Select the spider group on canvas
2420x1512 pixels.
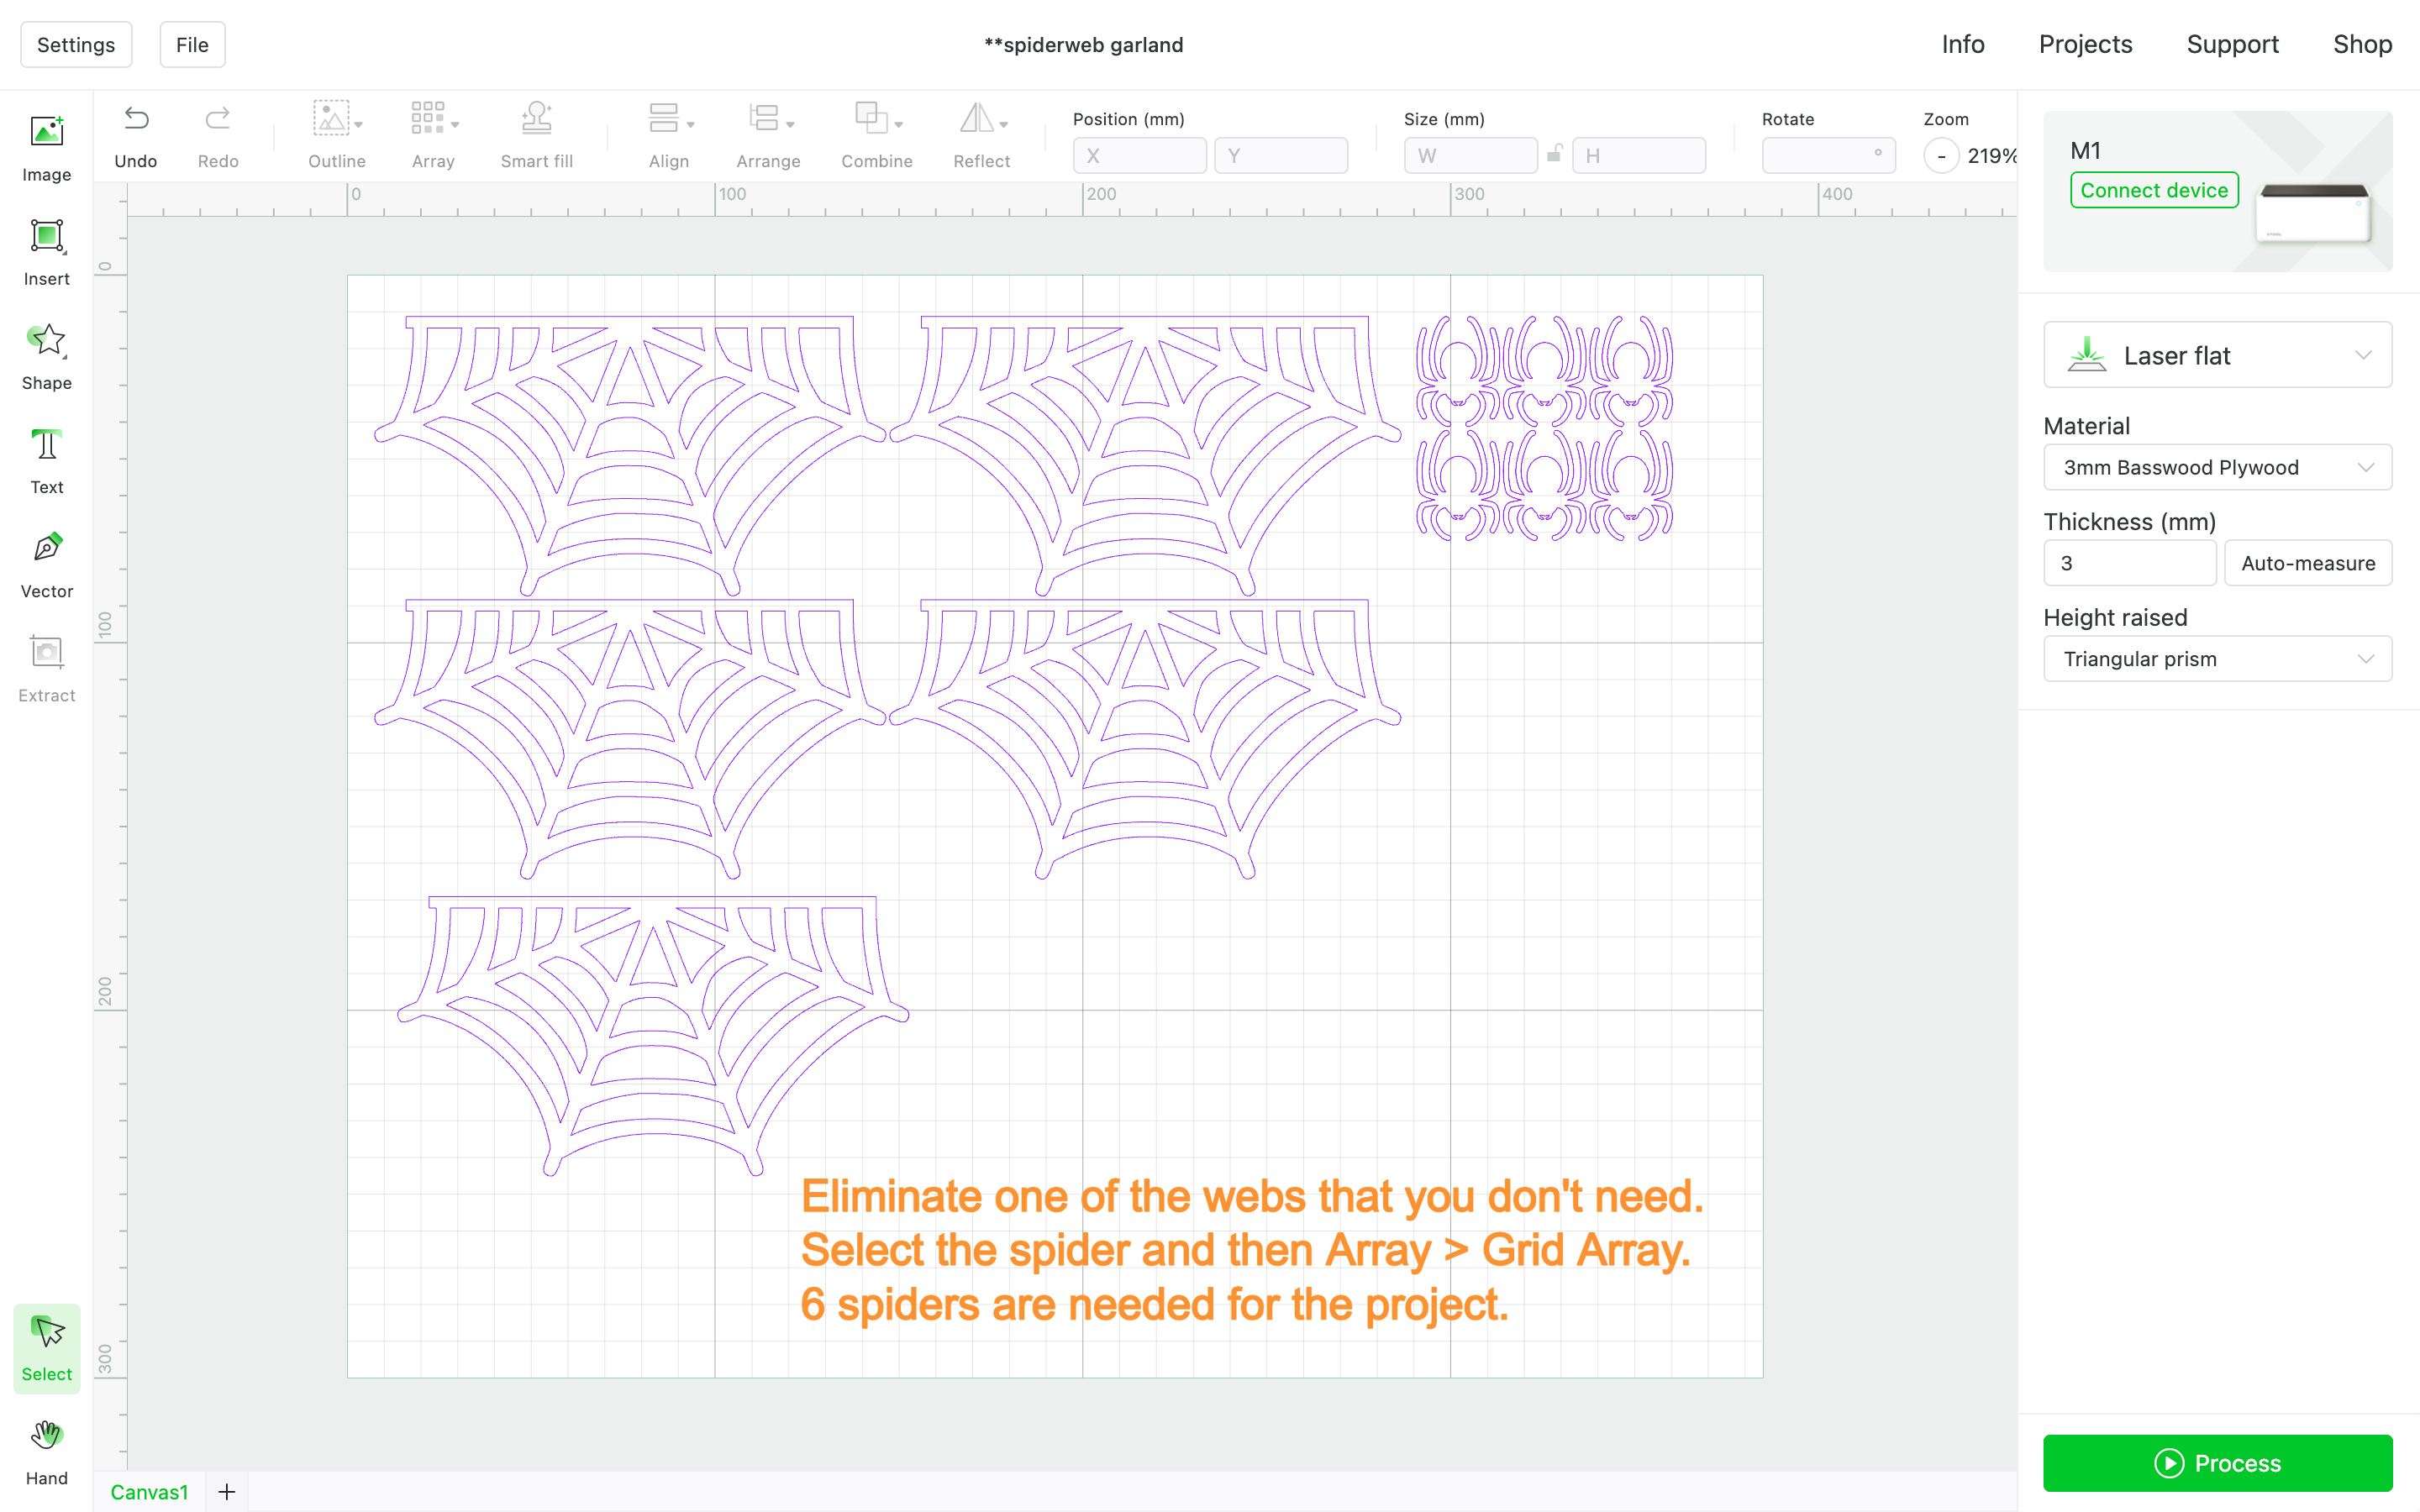coord(1544,428)
